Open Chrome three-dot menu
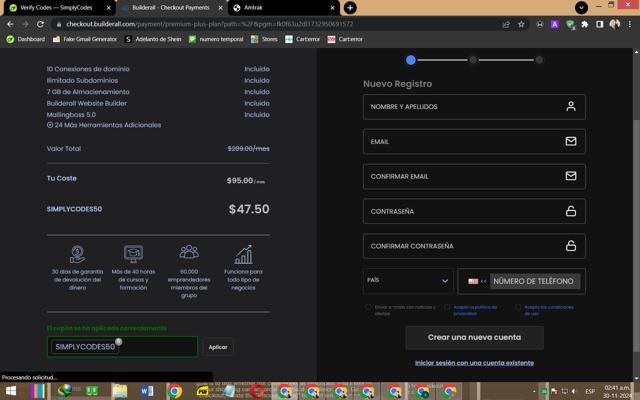Image resolution: width=640 pixels, height=400 pixels. coord(630,24)
